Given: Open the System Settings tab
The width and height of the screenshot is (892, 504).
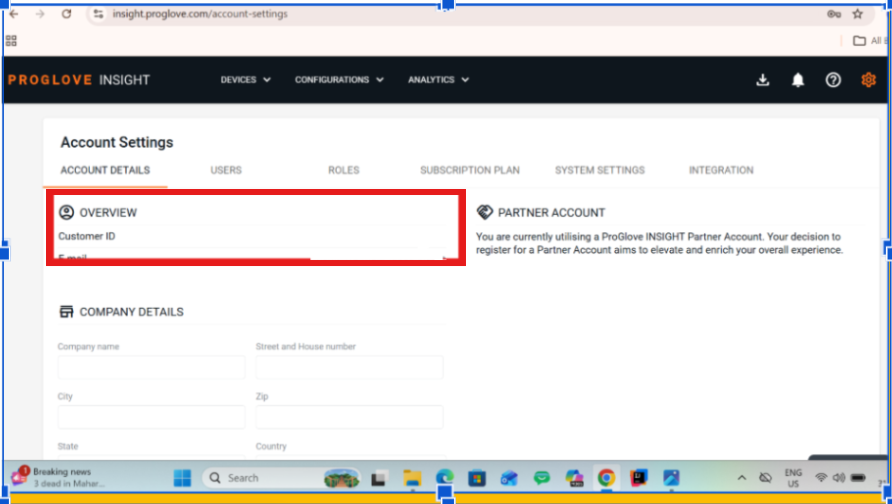Looking at the screenshot, I should coord(600,170).
